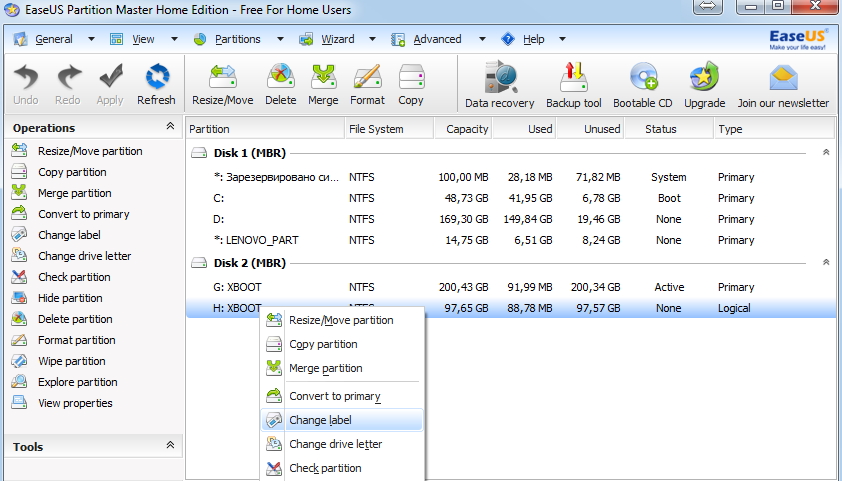Choose Convert to primary in context menu
Viewport: 842px width, 481px height.
pos(342,396)
